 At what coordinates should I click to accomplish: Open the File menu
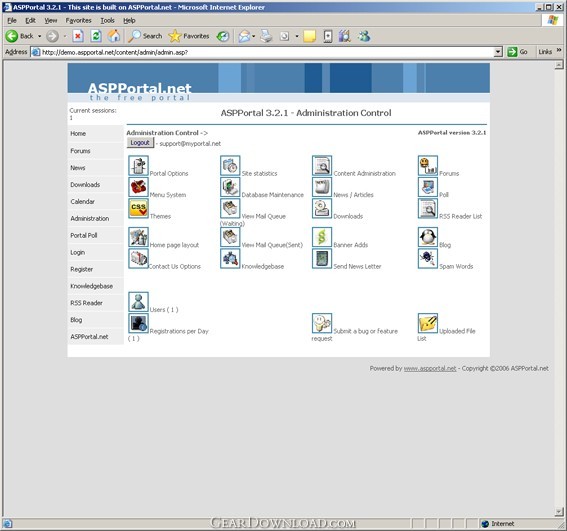coord(12,21)
